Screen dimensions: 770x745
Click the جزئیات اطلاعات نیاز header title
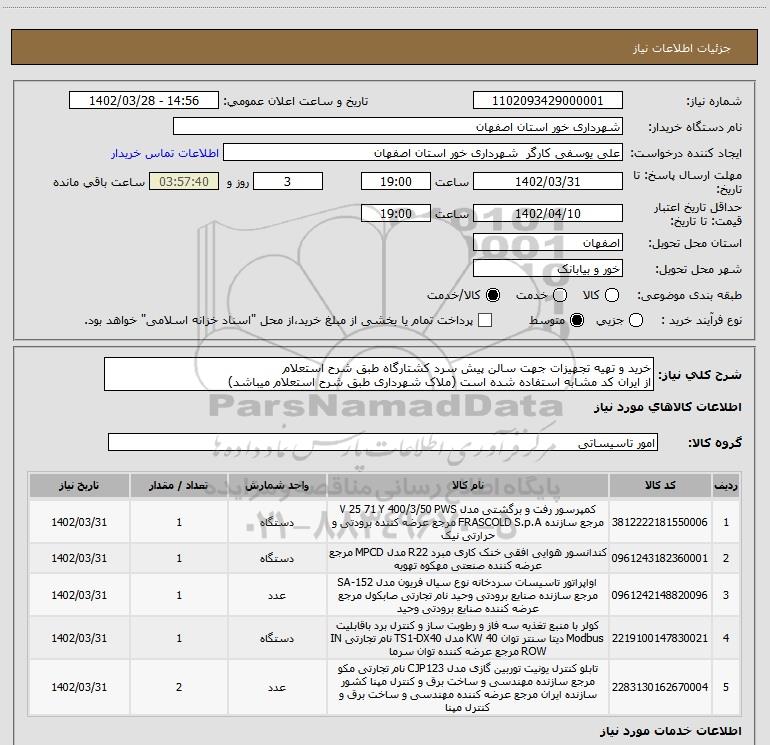[x=682, y=48]
